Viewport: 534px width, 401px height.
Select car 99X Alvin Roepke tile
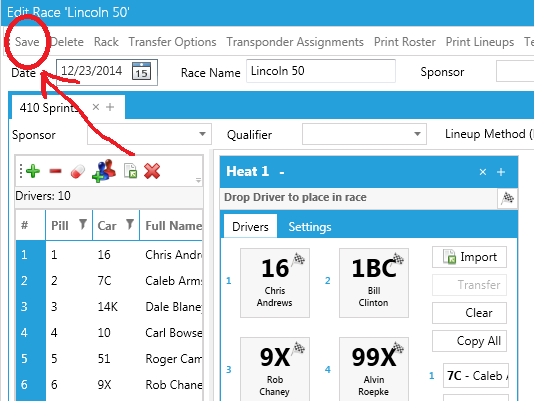[374, 369]
